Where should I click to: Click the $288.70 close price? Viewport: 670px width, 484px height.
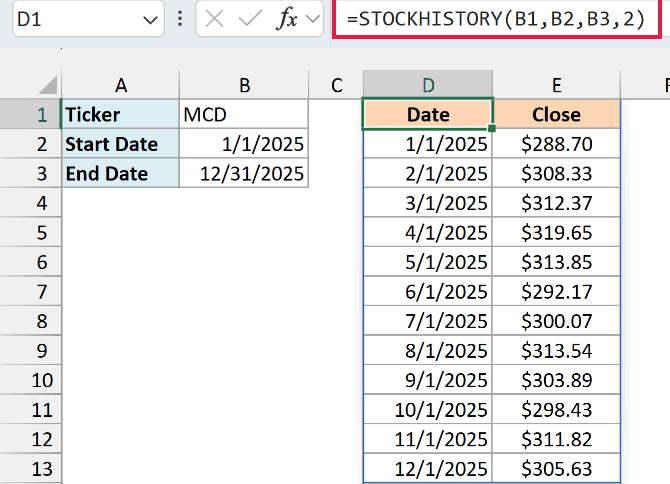[x=556, y=144]
